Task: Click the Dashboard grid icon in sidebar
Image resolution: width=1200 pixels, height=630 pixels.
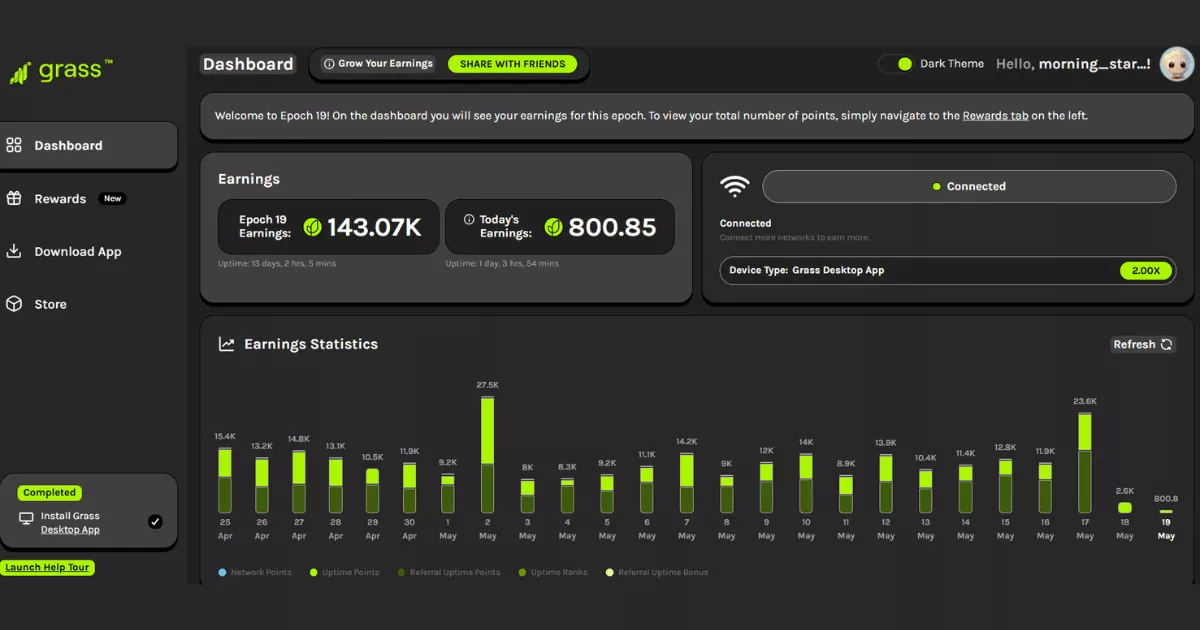Action: [x=14, y=145]
